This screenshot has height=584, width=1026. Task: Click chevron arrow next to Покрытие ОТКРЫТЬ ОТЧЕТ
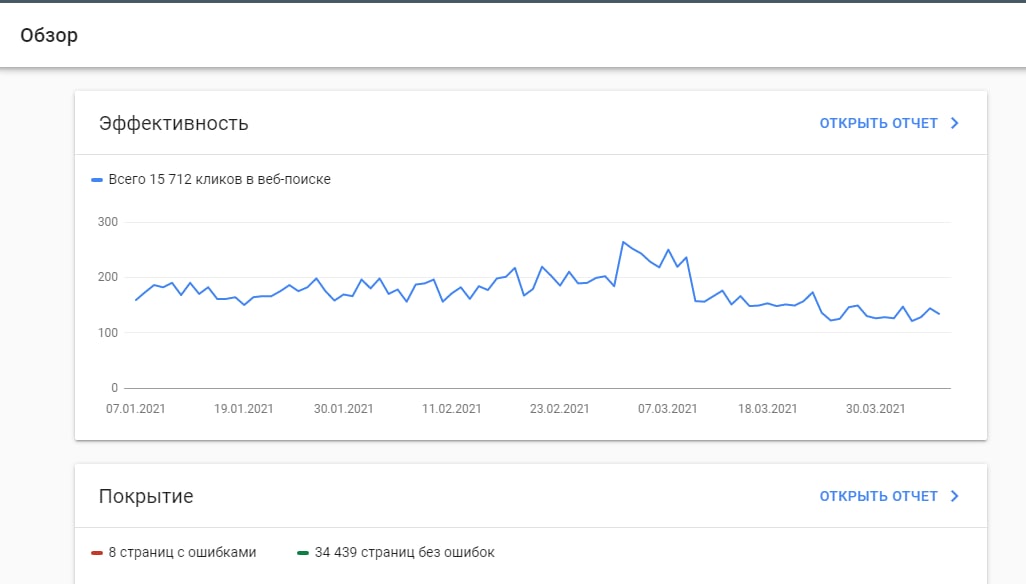955,496
